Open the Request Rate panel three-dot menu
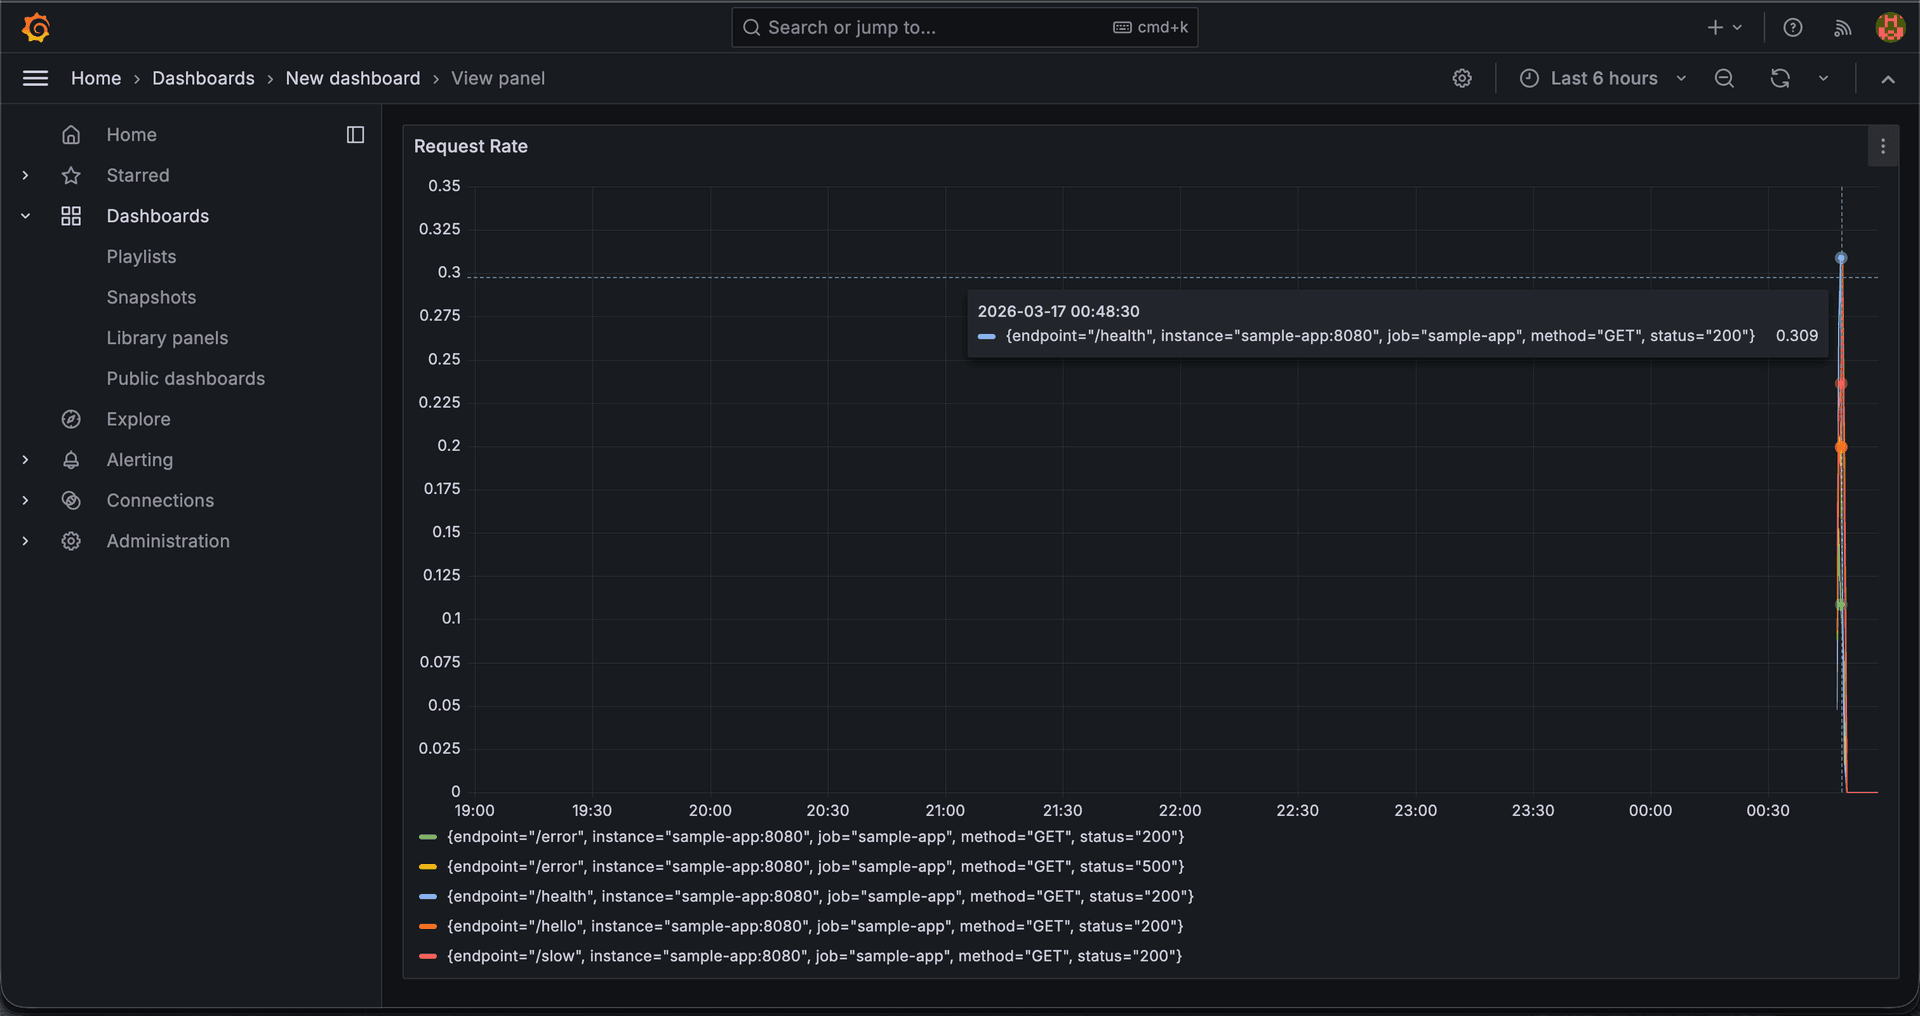This screenshot has width=1920, height=1016. point(1882,146)
